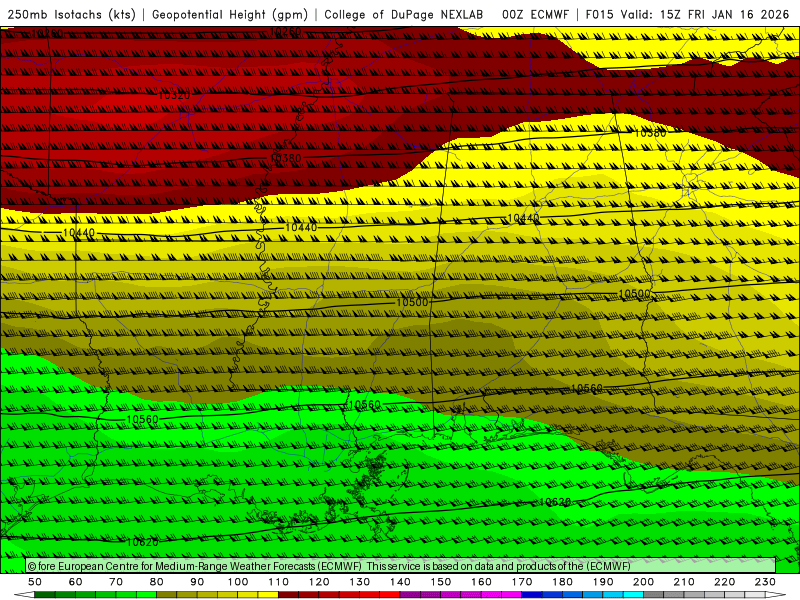Select the 210 knot scale label

coord(684,582)
